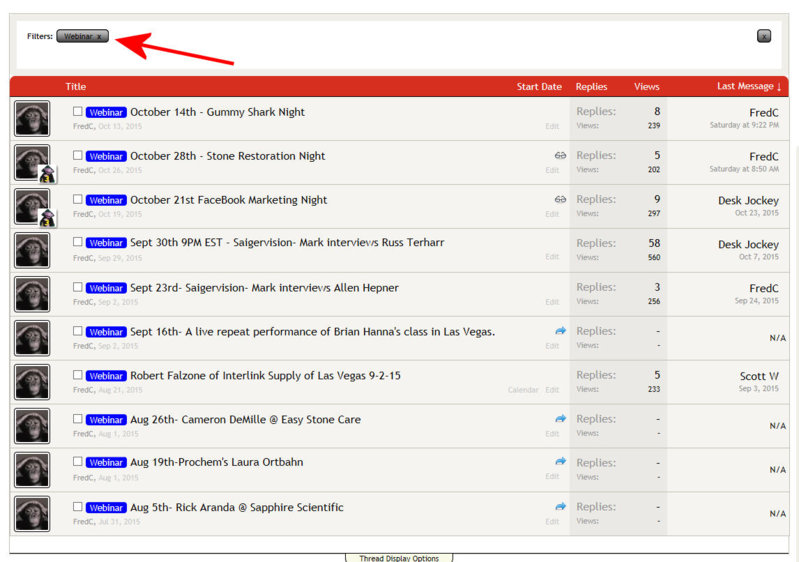This screenshot has height=562, width=799.
Task: Click the redirect arrow on the Aug 26th thread
Action: pyautogui.click(x=560, y=419)
